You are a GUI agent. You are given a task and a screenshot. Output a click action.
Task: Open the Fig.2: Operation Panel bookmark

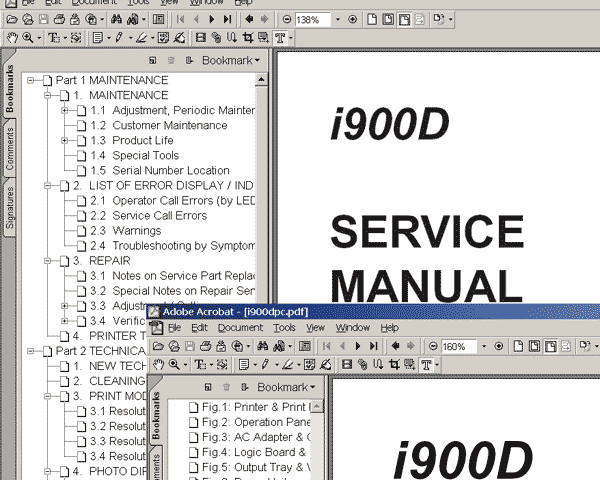click(x=256, y=422)
